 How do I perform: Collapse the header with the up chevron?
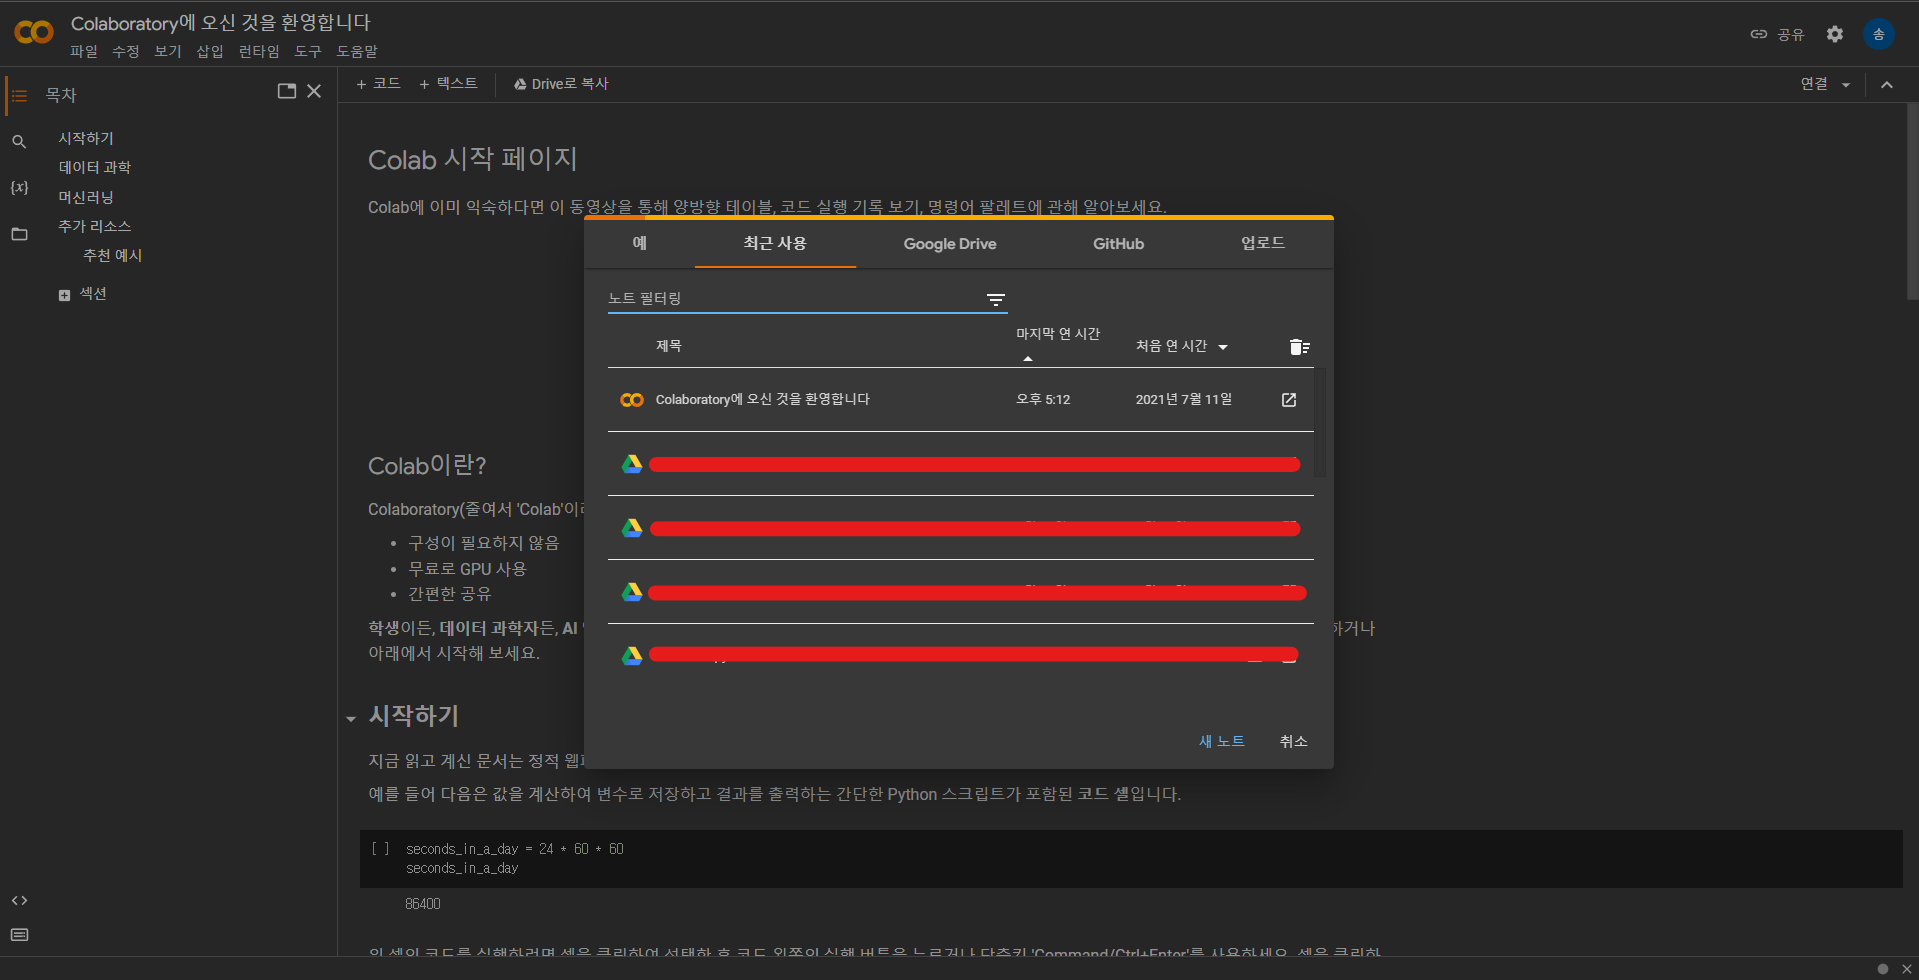pos(1886,85)
